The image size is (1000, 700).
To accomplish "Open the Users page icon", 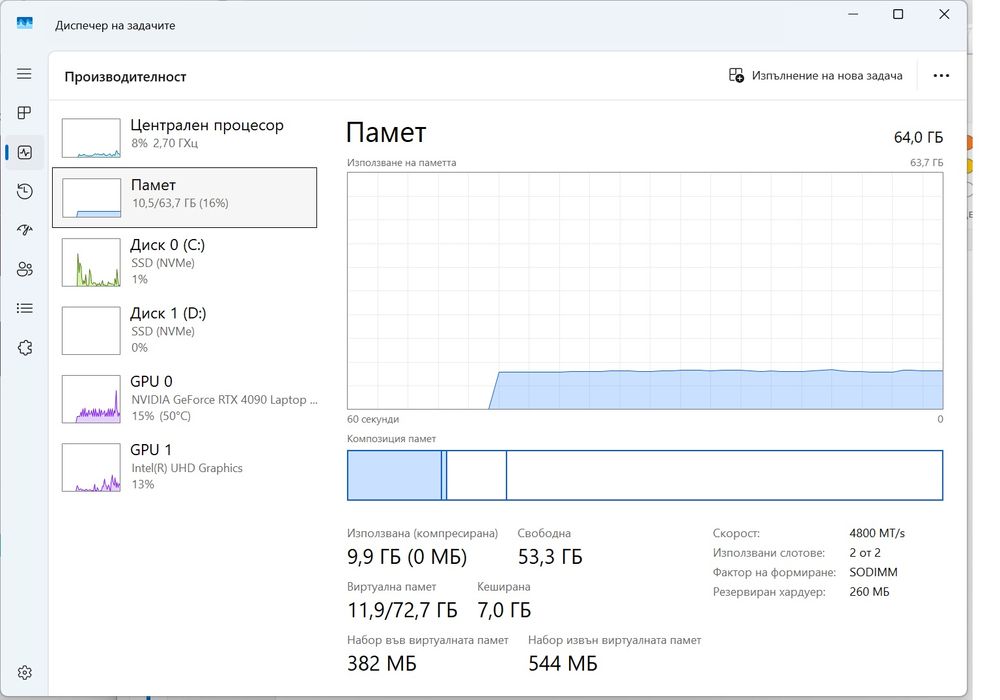I will 25,269.
